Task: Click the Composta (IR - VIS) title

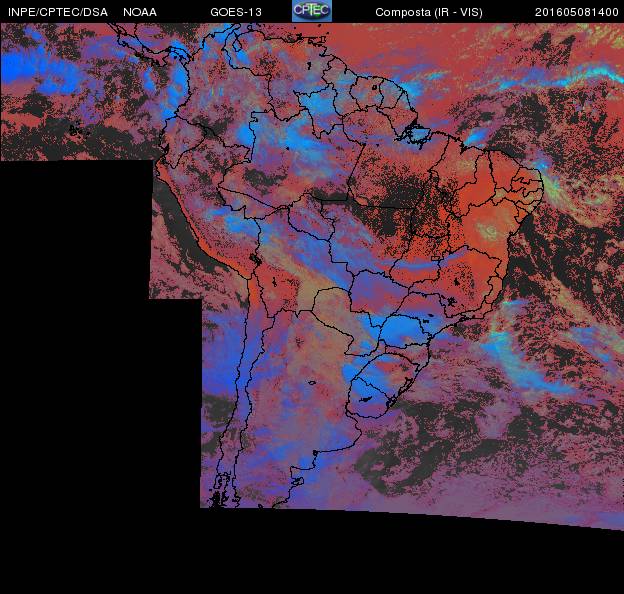Action: (x=429, y=12)
